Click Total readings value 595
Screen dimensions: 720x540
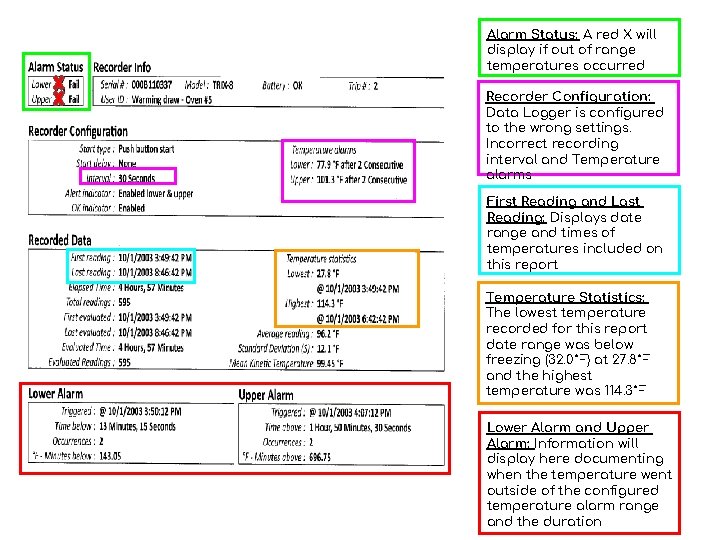(124, 302)
